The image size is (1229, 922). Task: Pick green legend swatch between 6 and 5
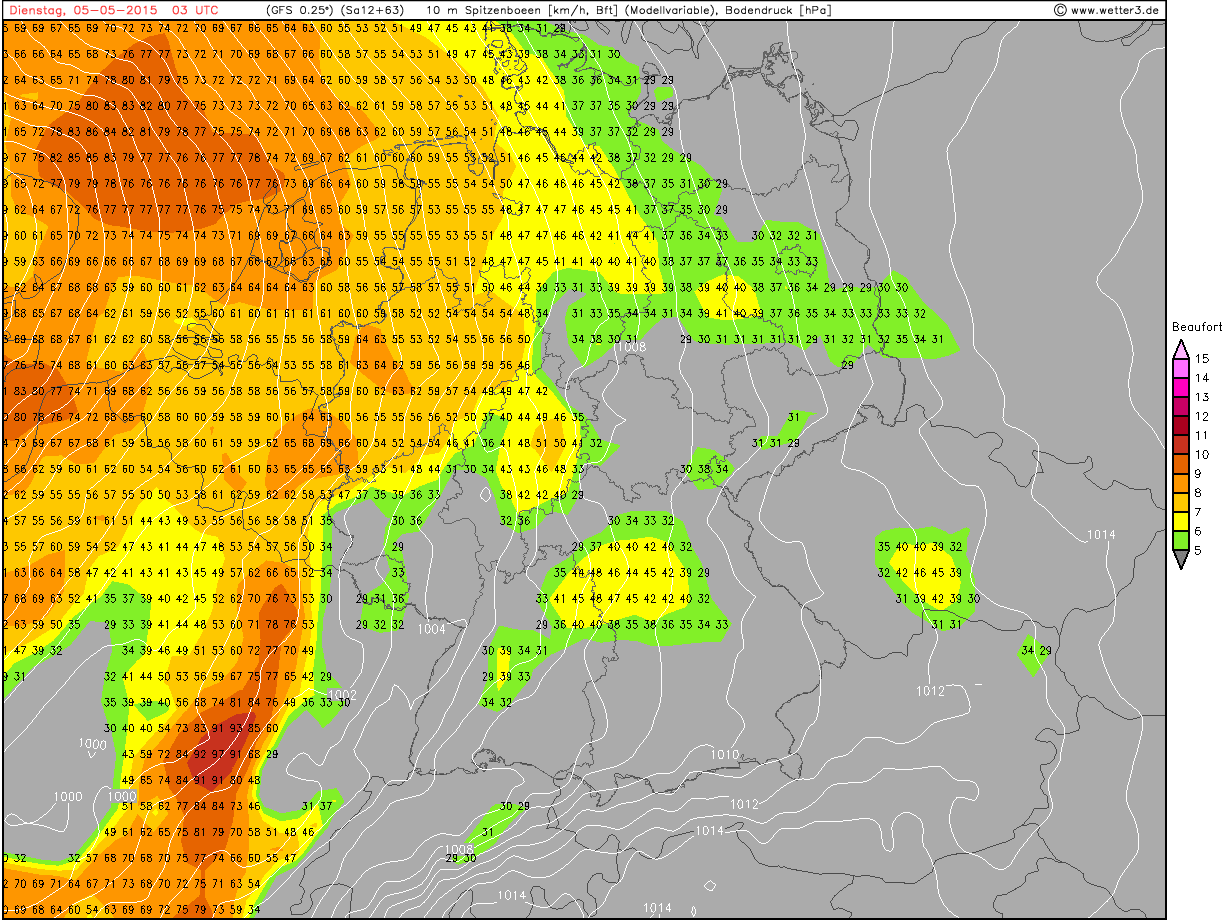point(1180,539)
